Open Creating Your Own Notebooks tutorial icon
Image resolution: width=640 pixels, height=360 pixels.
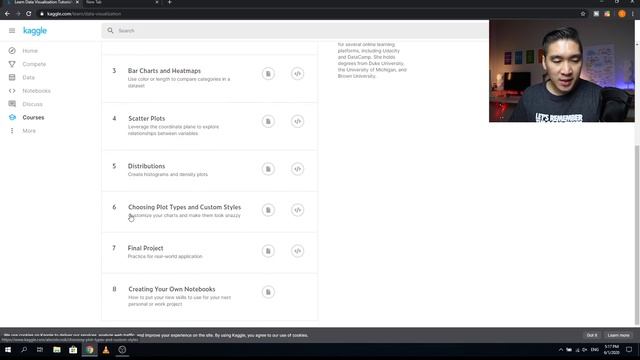tap(268, 292)
